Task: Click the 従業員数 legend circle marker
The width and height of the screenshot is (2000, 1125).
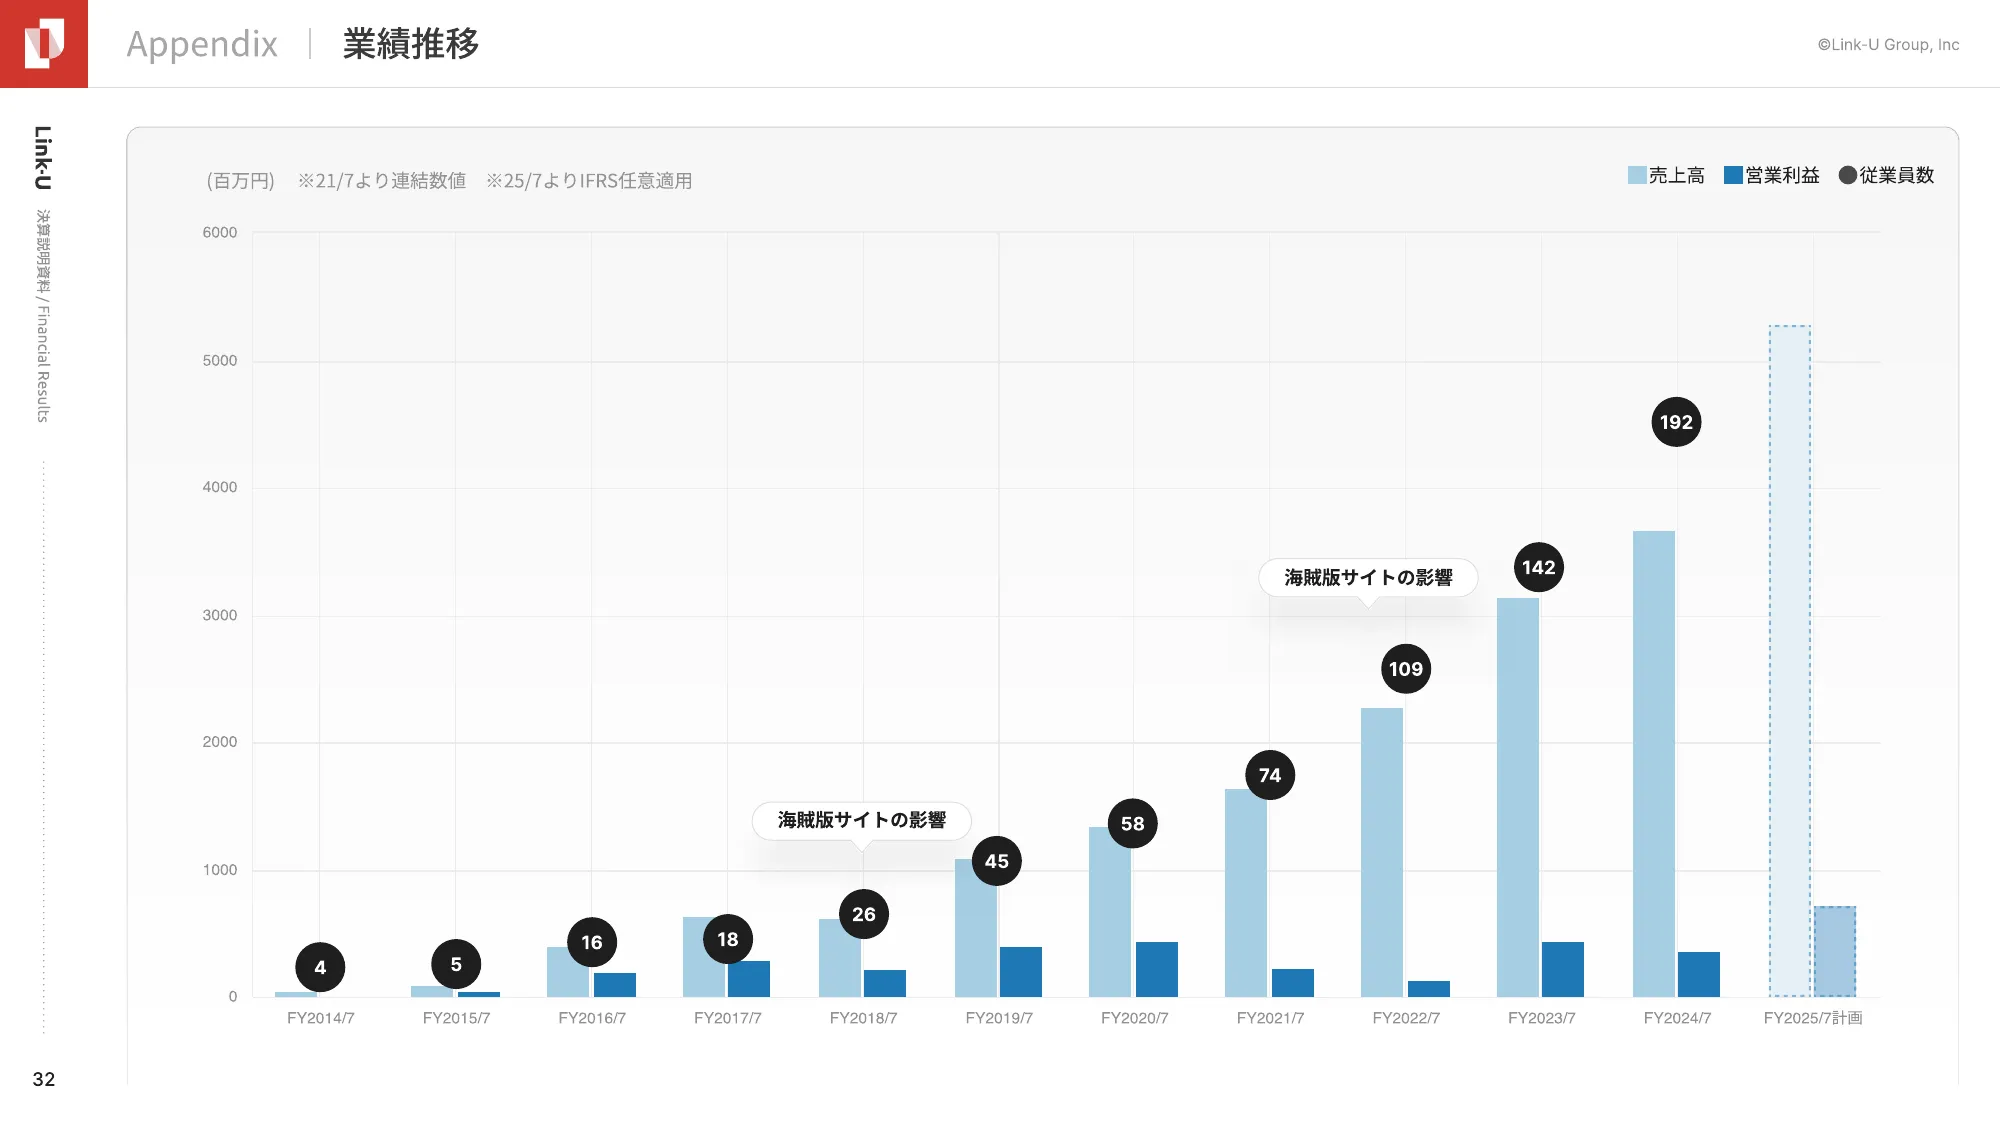Action: (x=1847, y=175)
